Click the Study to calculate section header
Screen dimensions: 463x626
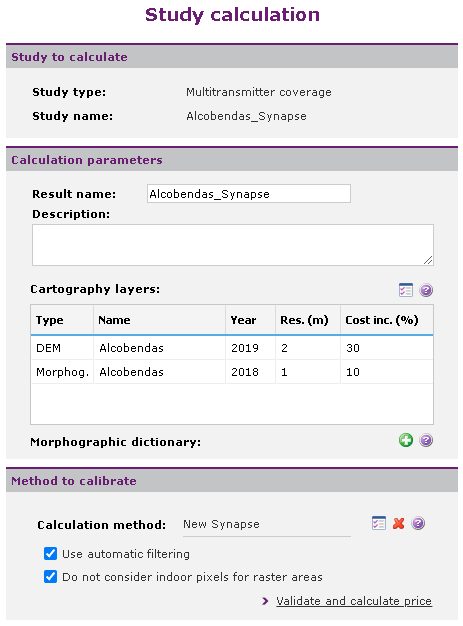pos(232,56)
